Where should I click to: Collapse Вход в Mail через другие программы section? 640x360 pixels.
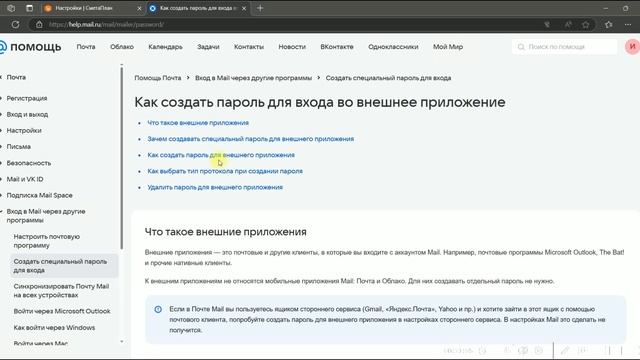coord(46,216)
